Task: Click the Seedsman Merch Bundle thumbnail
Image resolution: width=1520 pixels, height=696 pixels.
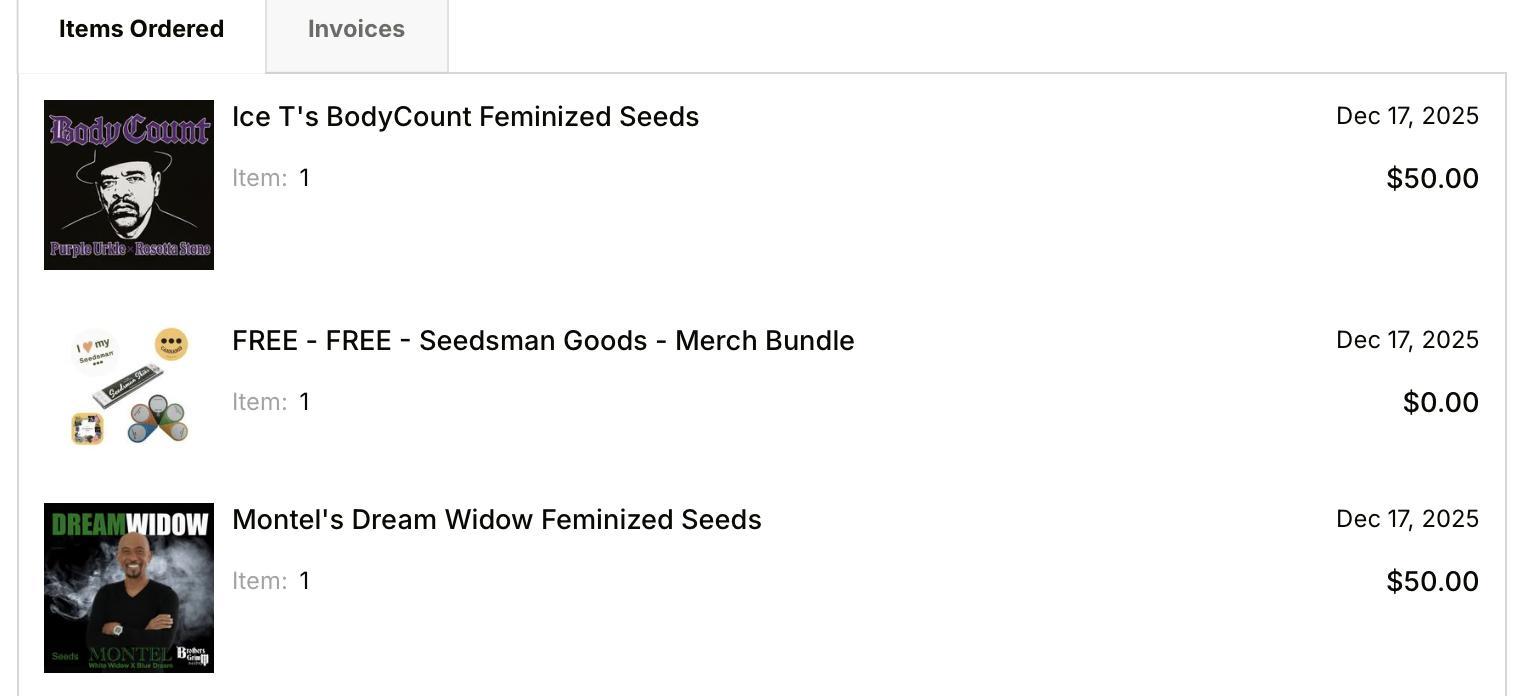Action: (x=129, y=386)
